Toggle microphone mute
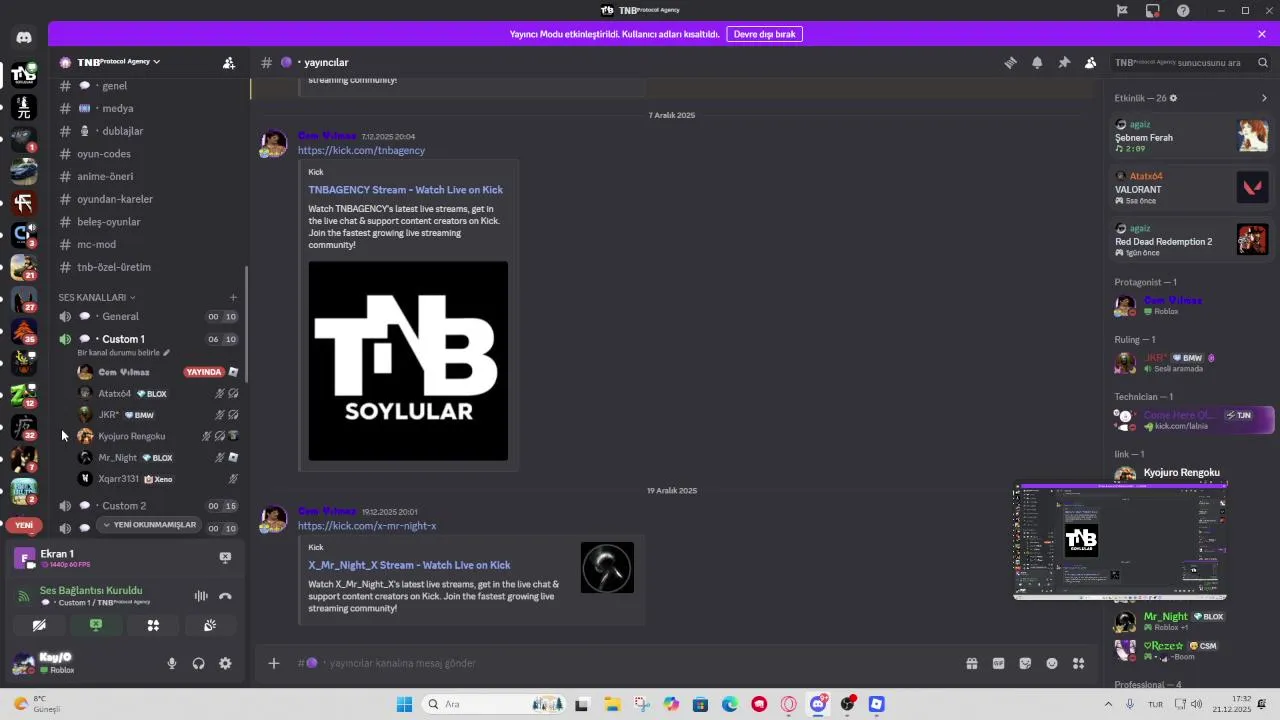 [172, 663]
